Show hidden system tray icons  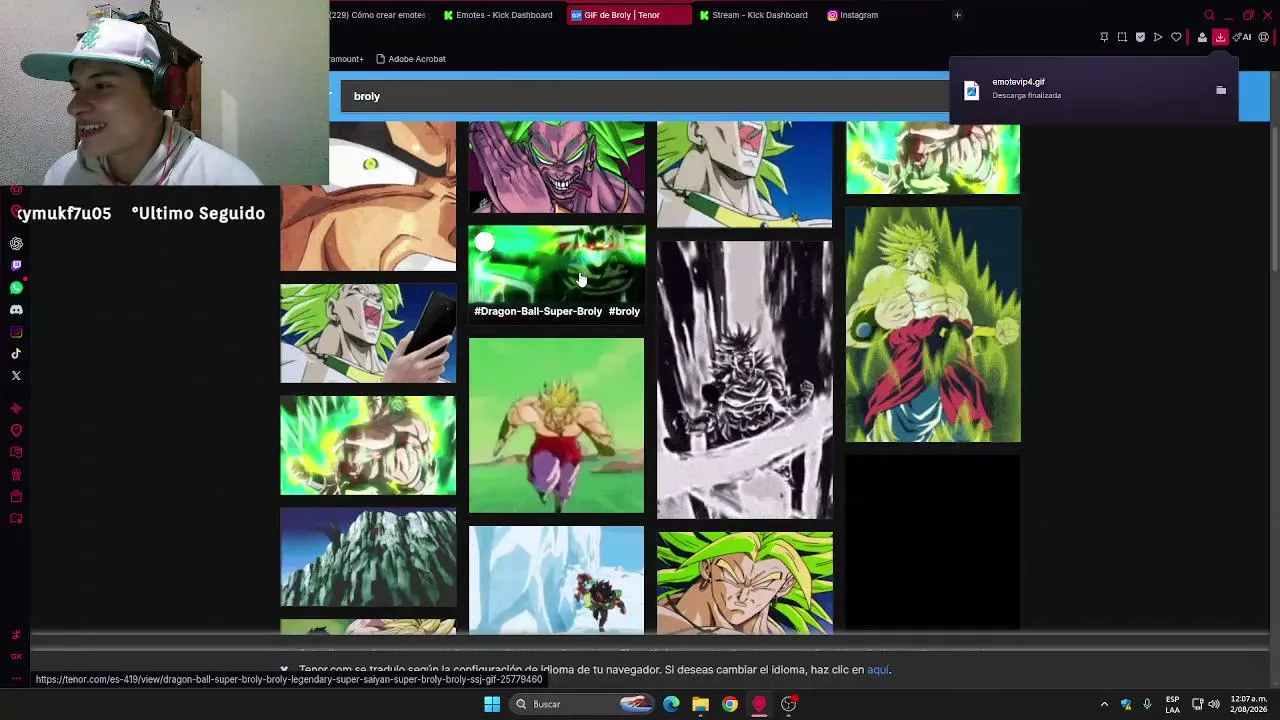point(1104,704)
